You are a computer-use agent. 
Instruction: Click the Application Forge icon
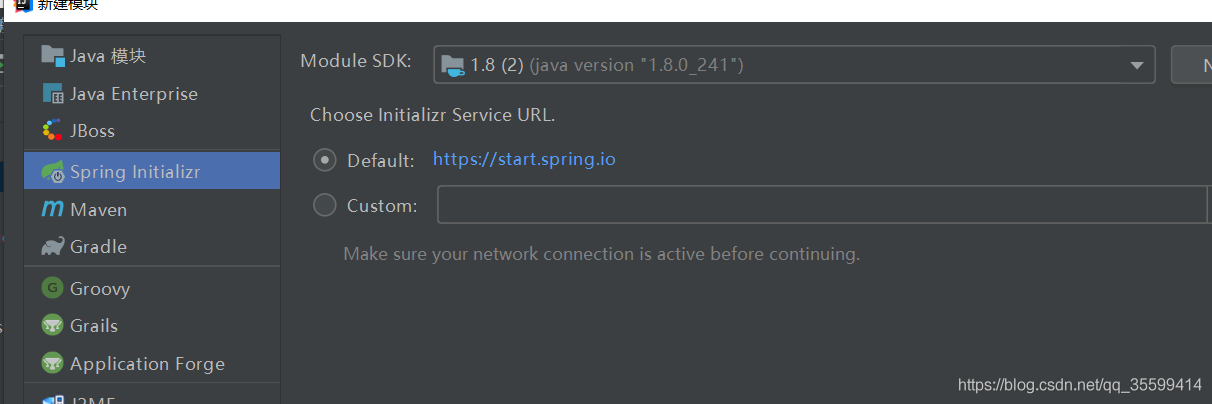pyautogui.click(x=52, y=363)
